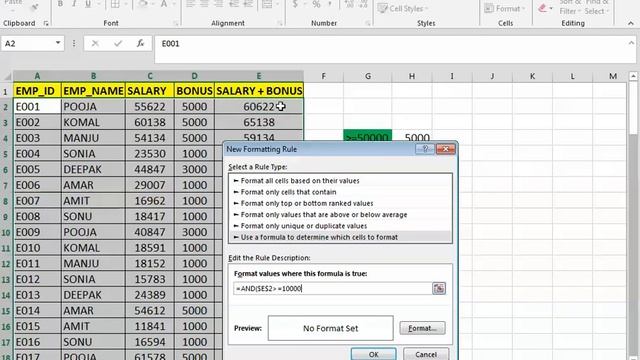Expand the formula bar with chevron
Viewport: 640px width, 360px height.
pos(631,43)
